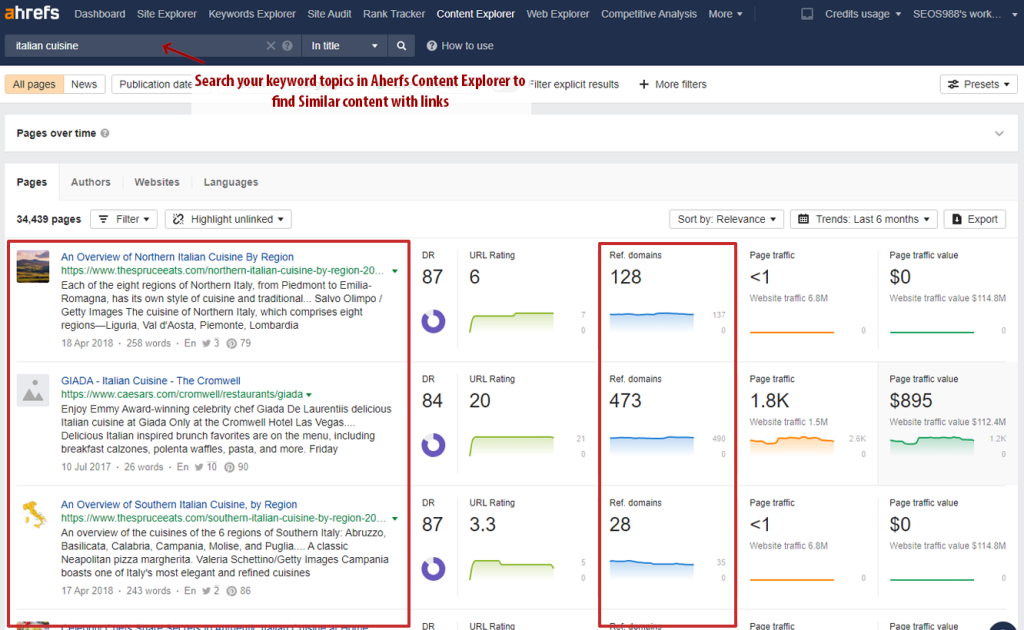Click the 34,439 pages count
This screenshot has width=1024, height=630.
tap(49, 219)
